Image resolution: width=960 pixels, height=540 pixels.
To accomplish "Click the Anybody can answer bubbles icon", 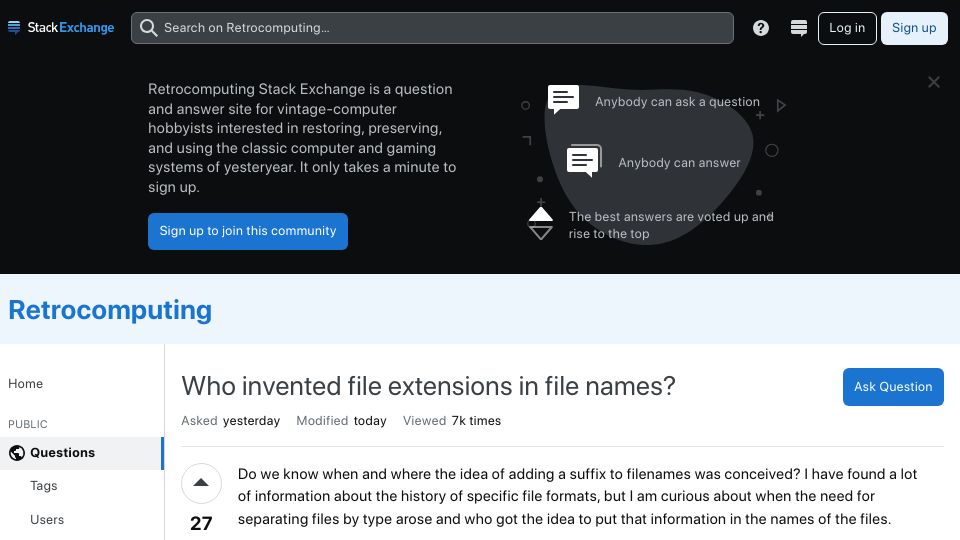I will pyautogui.click(x=584, y=160).
